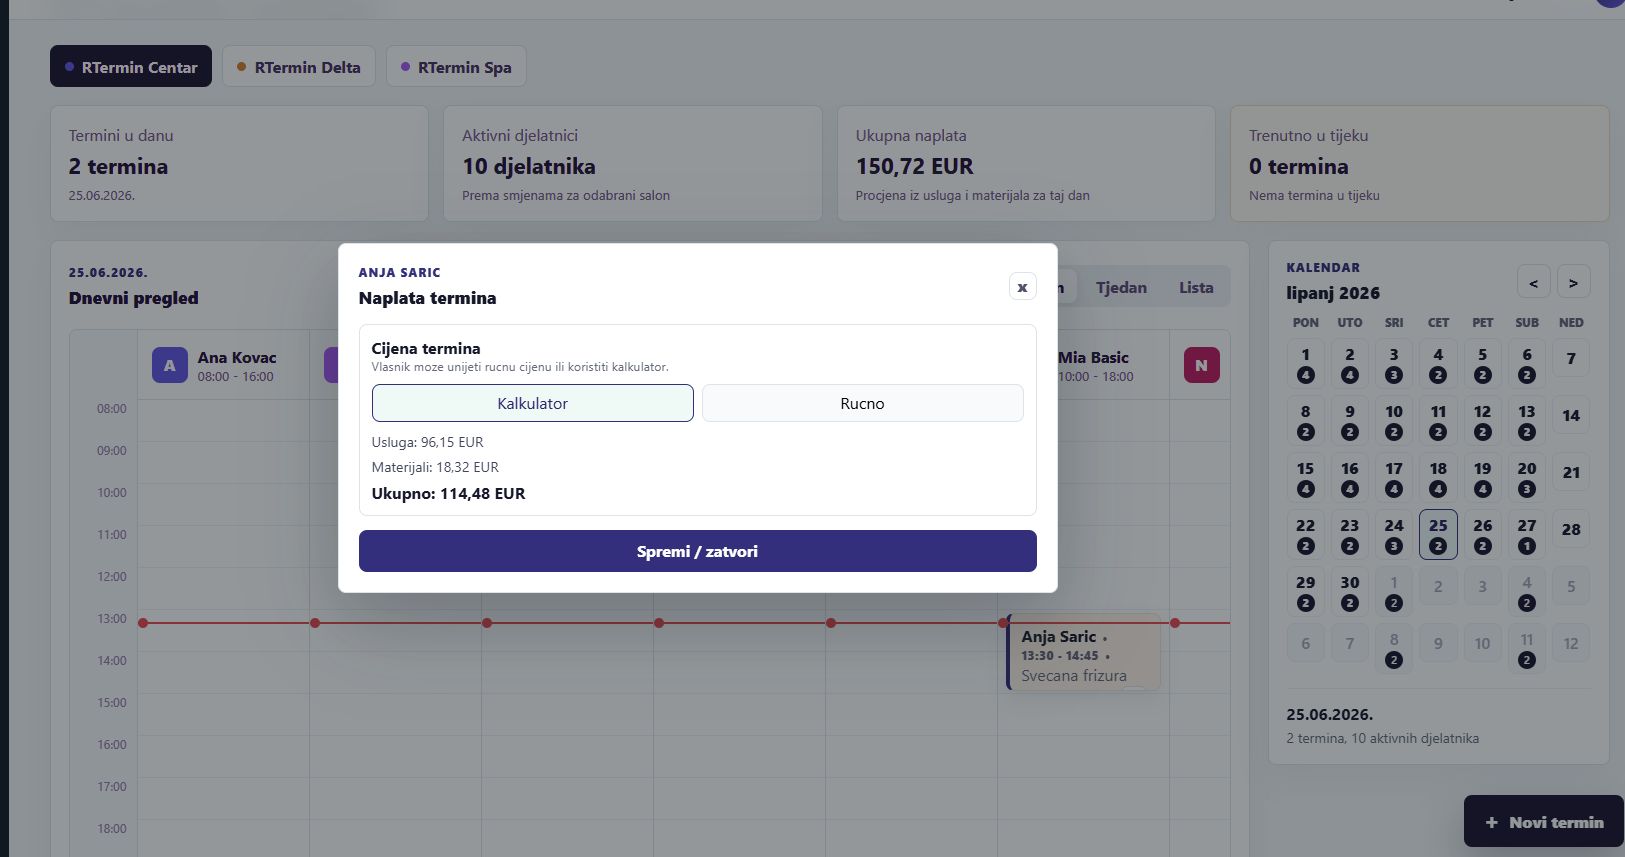Select June 4 in the calendar

[x=1438, y=363]
